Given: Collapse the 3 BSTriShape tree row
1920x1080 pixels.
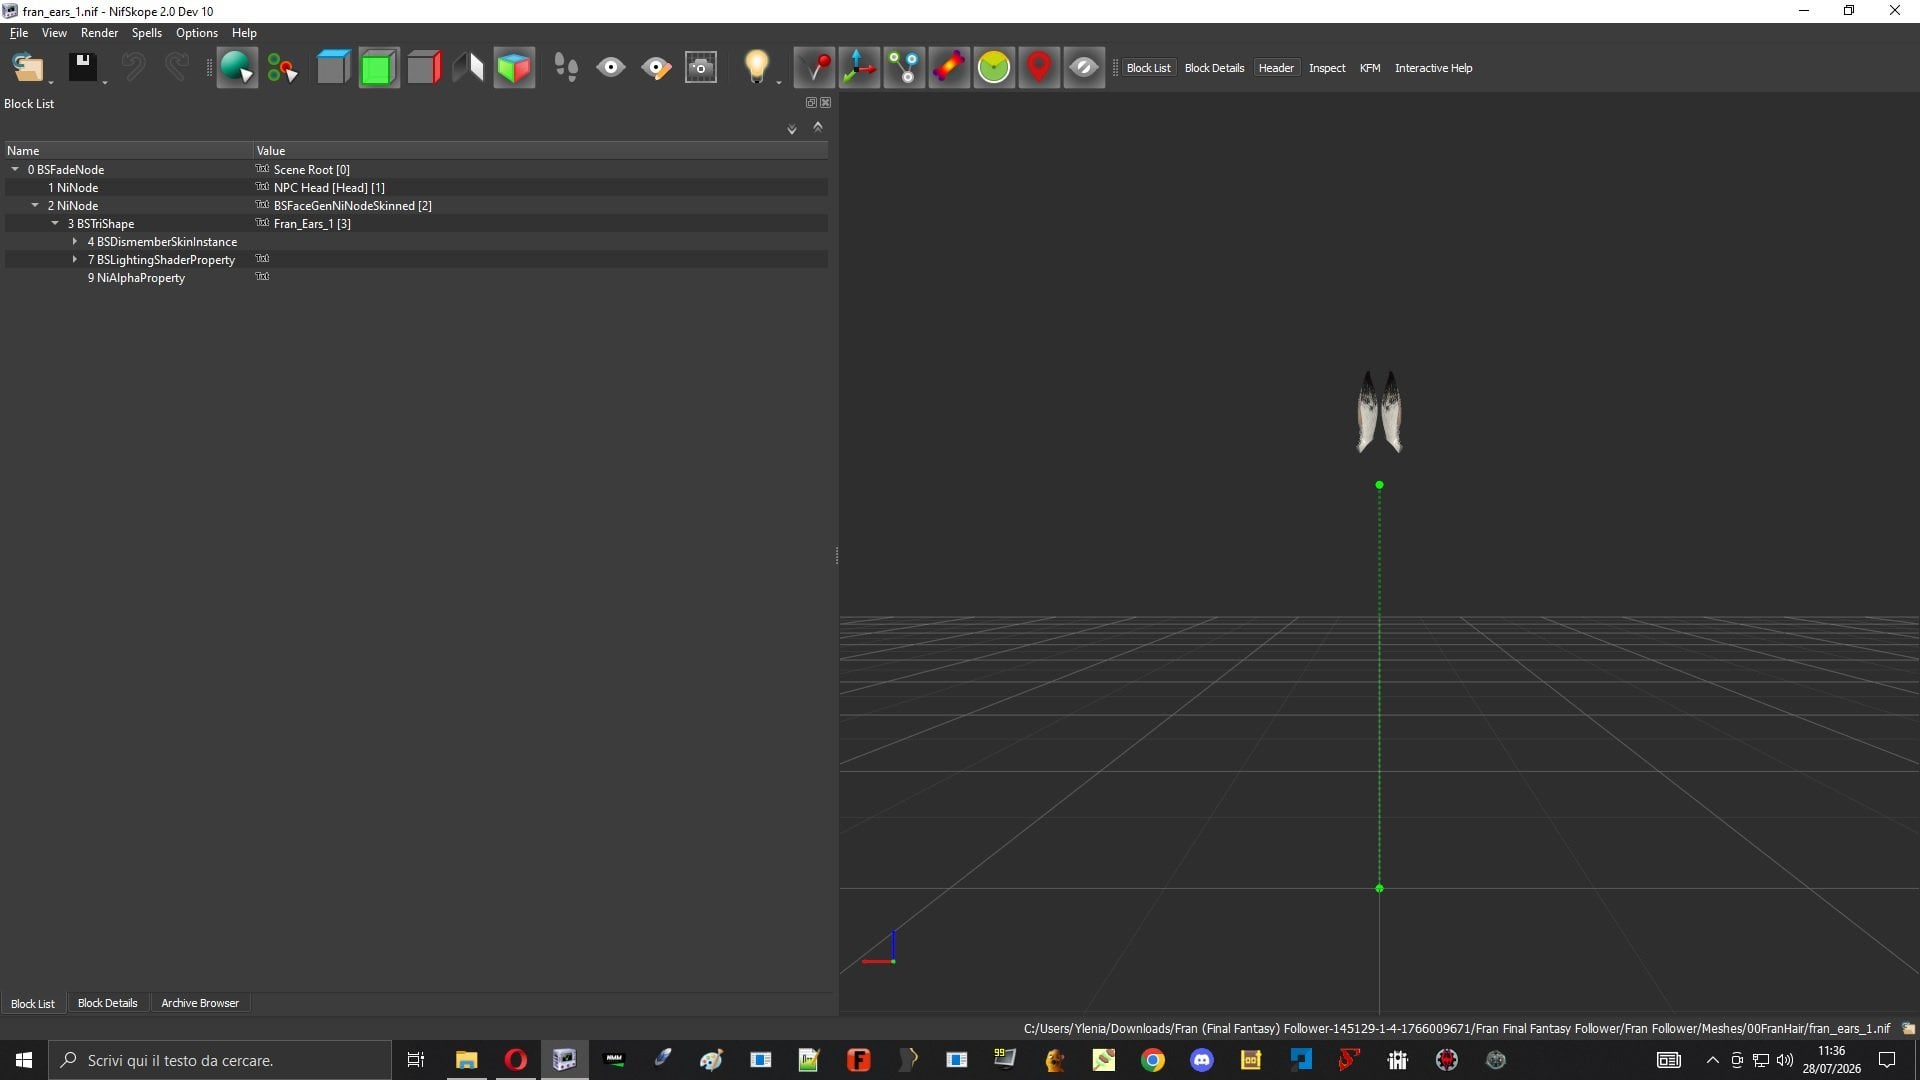Looking at the screenshot, I should coord(55,224).
